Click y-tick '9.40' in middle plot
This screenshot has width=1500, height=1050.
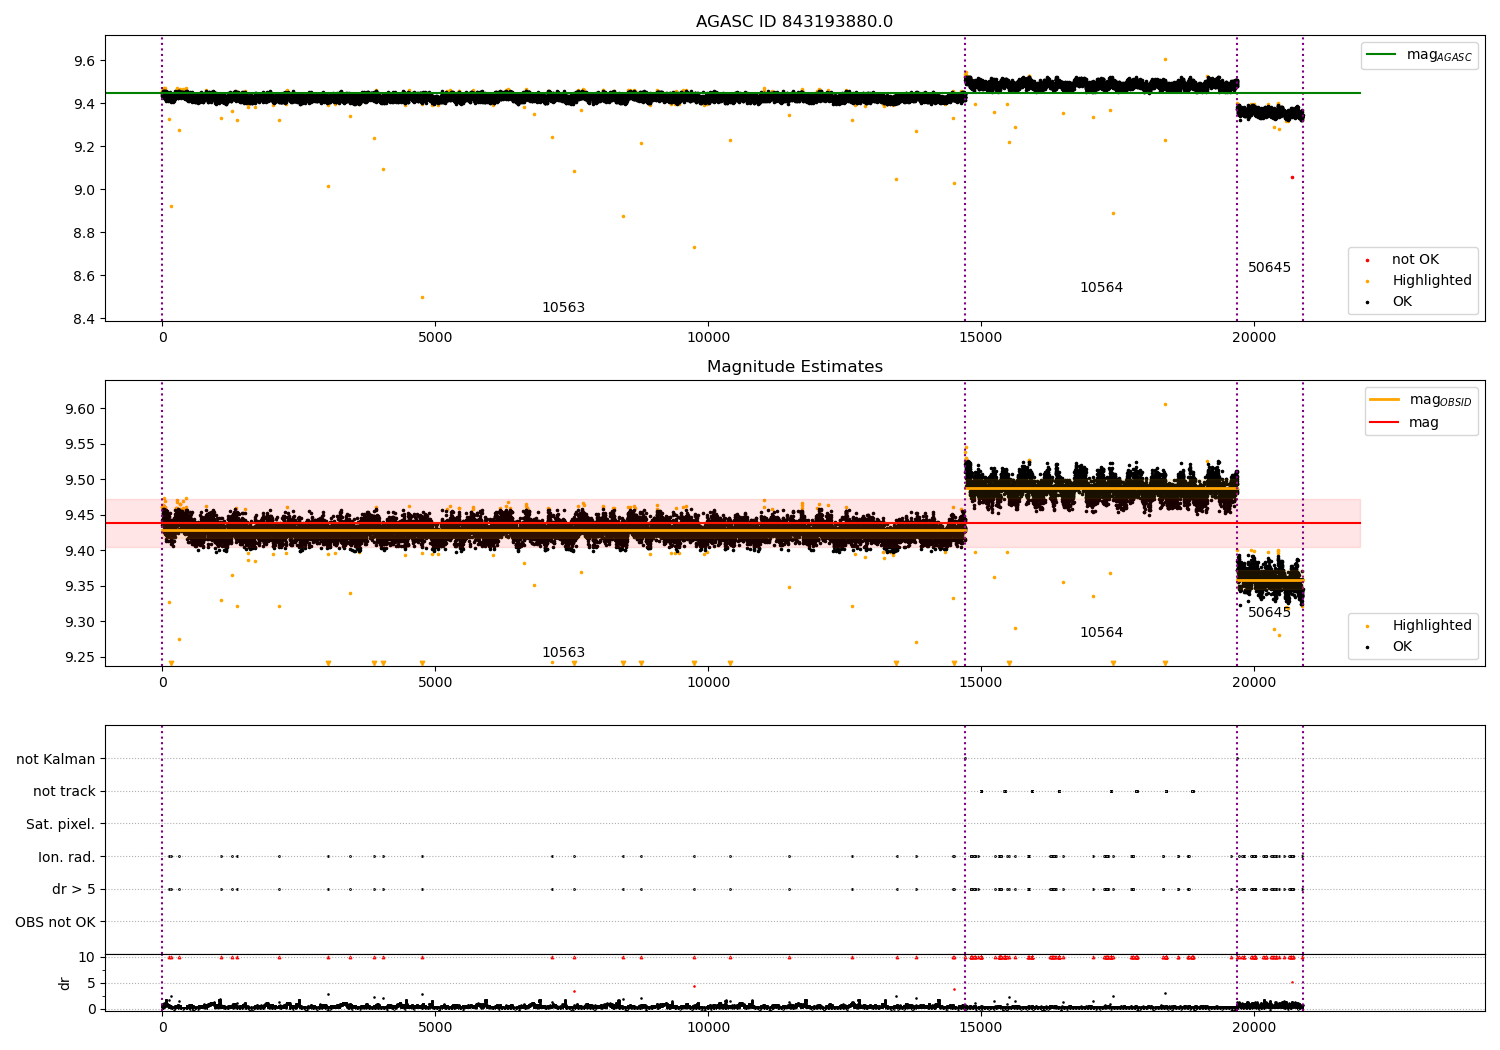[80, 551]
